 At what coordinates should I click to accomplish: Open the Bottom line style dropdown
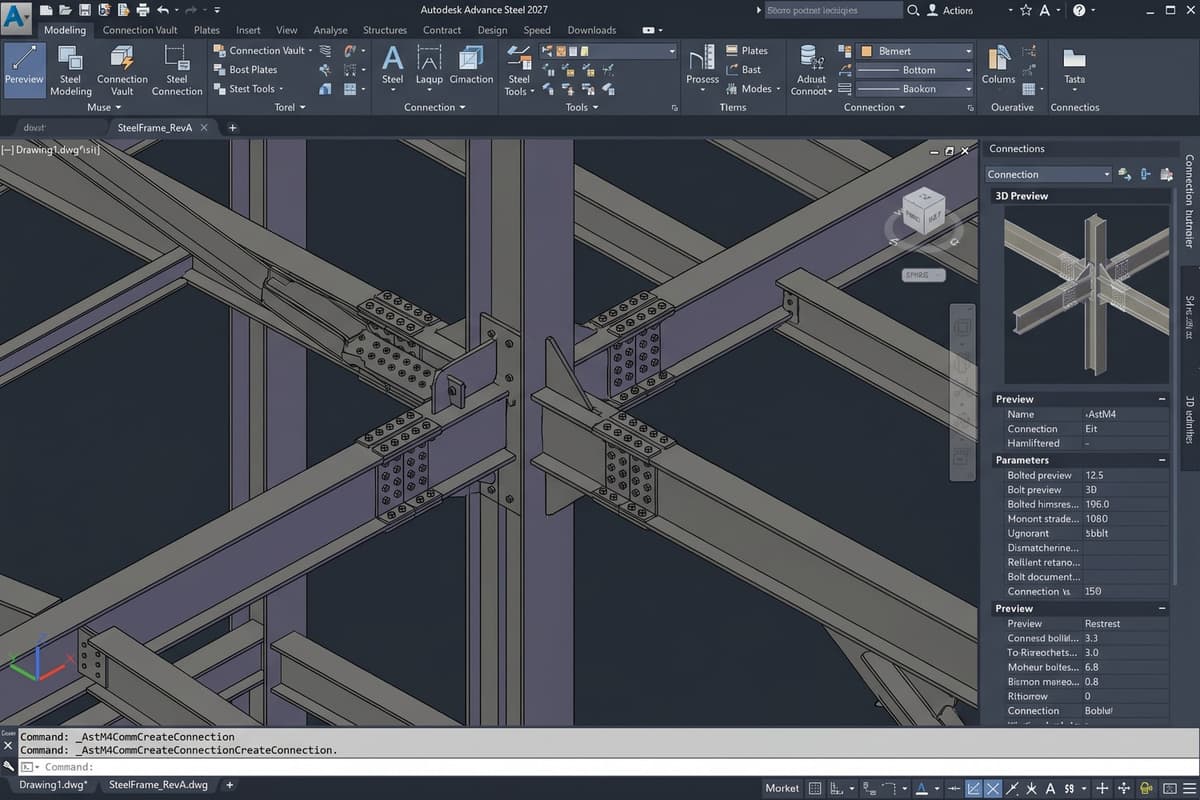coord(915,70)
